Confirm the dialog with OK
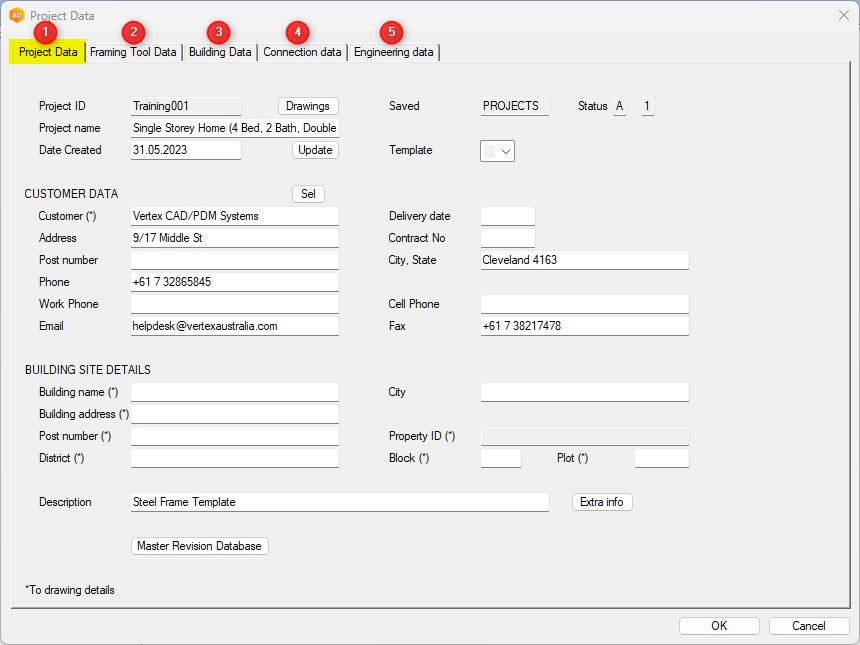Image resolution: width=860 pixels, height=645 pixels. coord(719,626)
